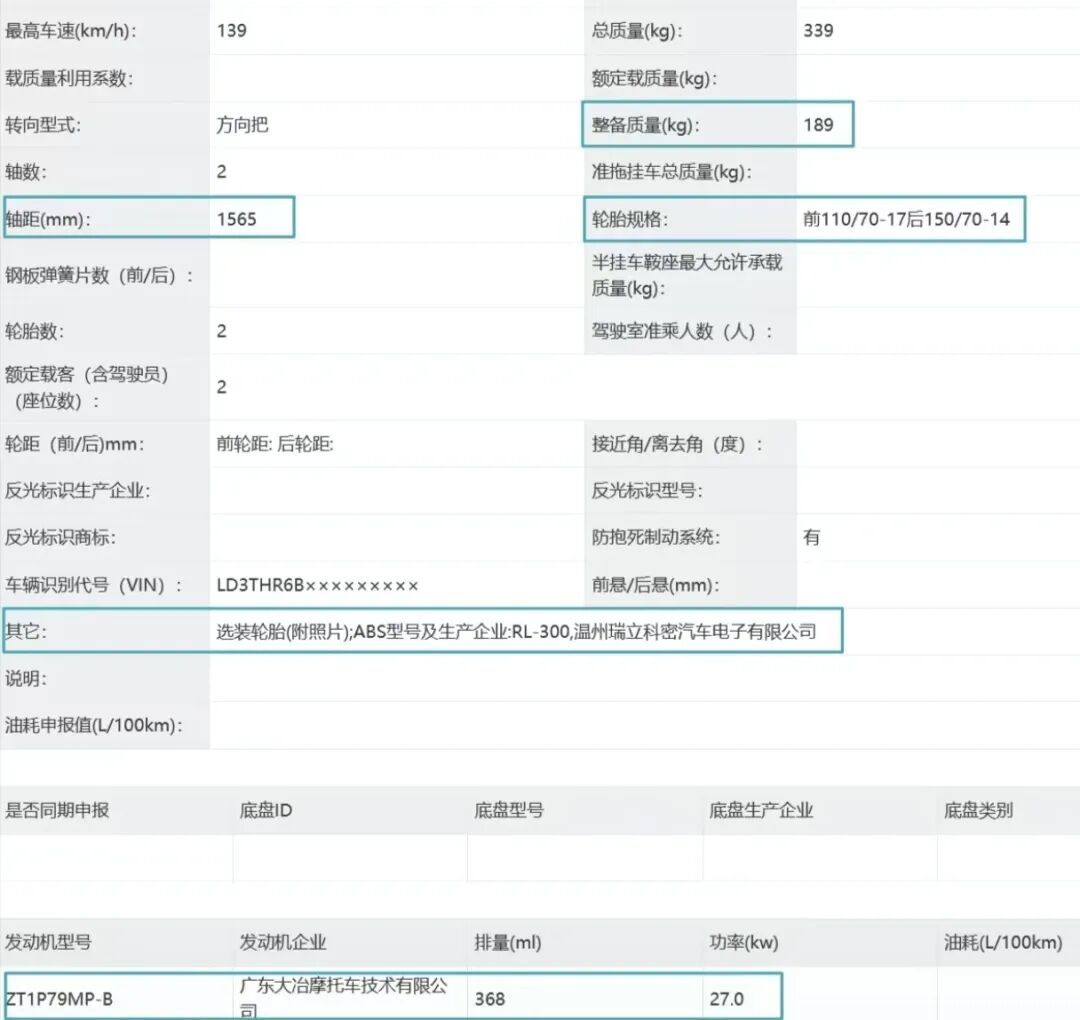
Task: Click the total mass value 339
Action: tap(818, 31)
